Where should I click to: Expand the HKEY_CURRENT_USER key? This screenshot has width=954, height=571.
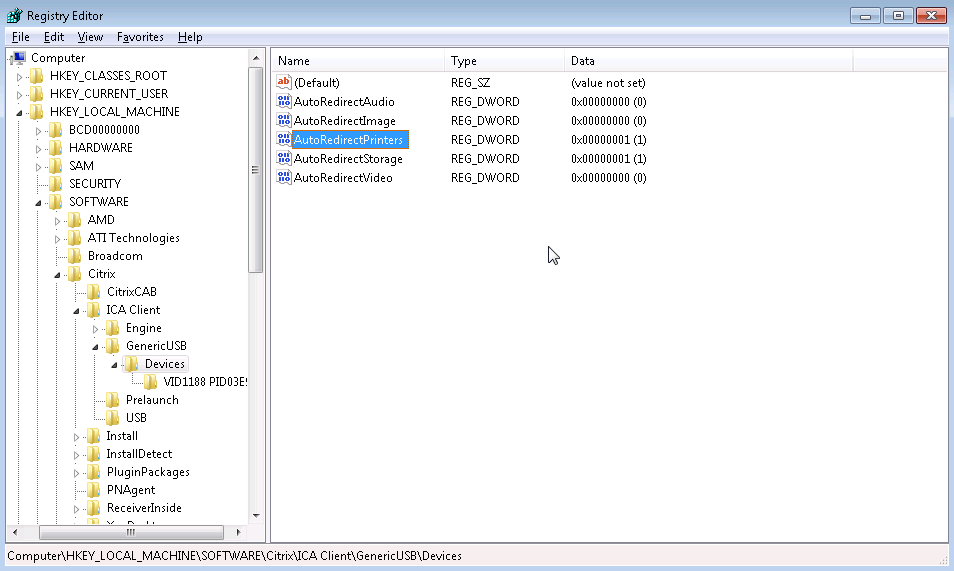19,94
